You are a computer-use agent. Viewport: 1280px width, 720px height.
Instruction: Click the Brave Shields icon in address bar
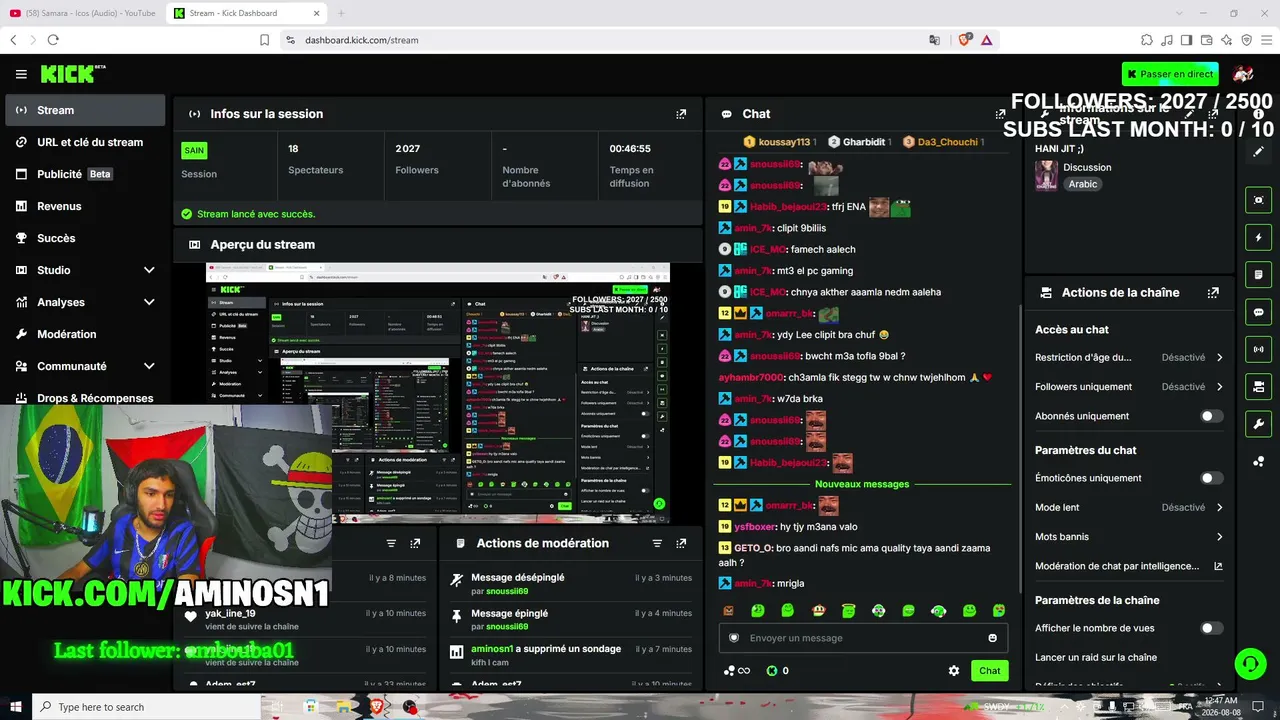964,40
